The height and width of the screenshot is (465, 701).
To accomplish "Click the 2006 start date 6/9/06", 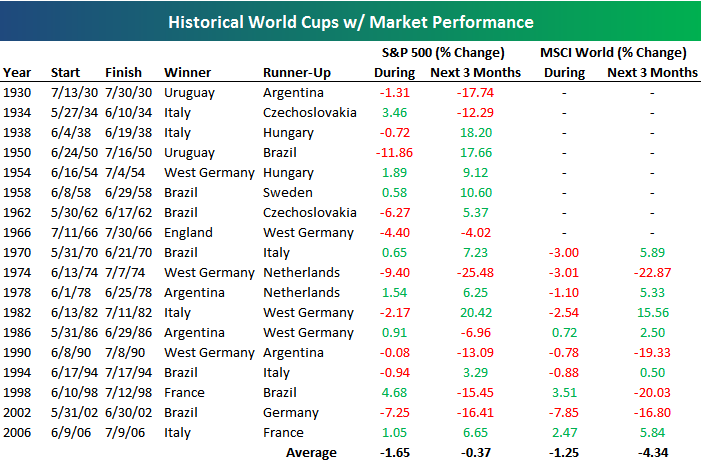I will [x=71, y=432].
